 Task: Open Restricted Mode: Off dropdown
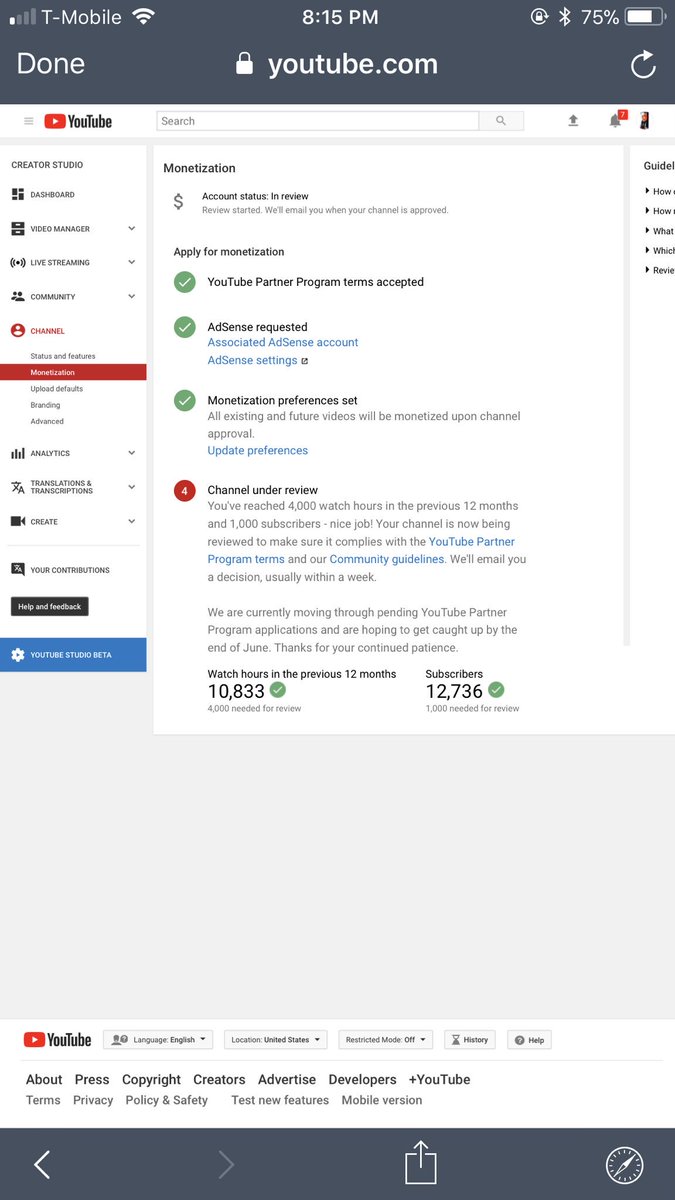pyautogui.click(x=386, y=1040)
